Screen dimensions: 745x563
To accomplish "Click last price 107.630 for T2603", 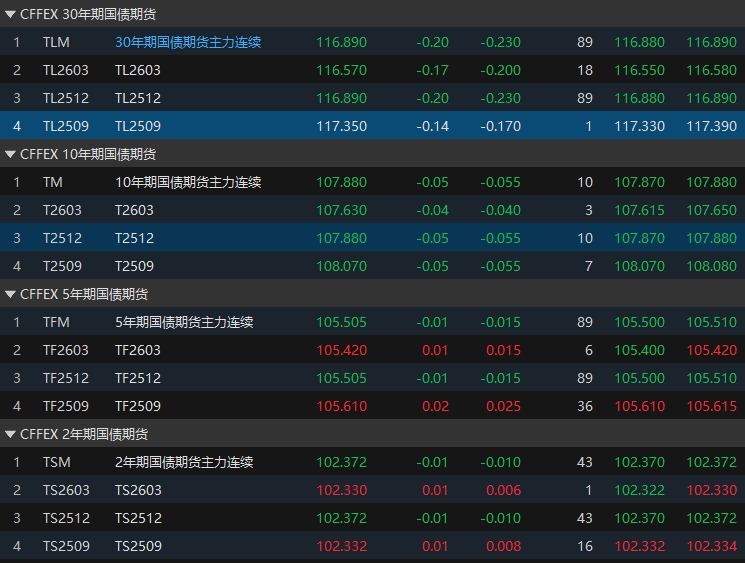I will 342,210.
